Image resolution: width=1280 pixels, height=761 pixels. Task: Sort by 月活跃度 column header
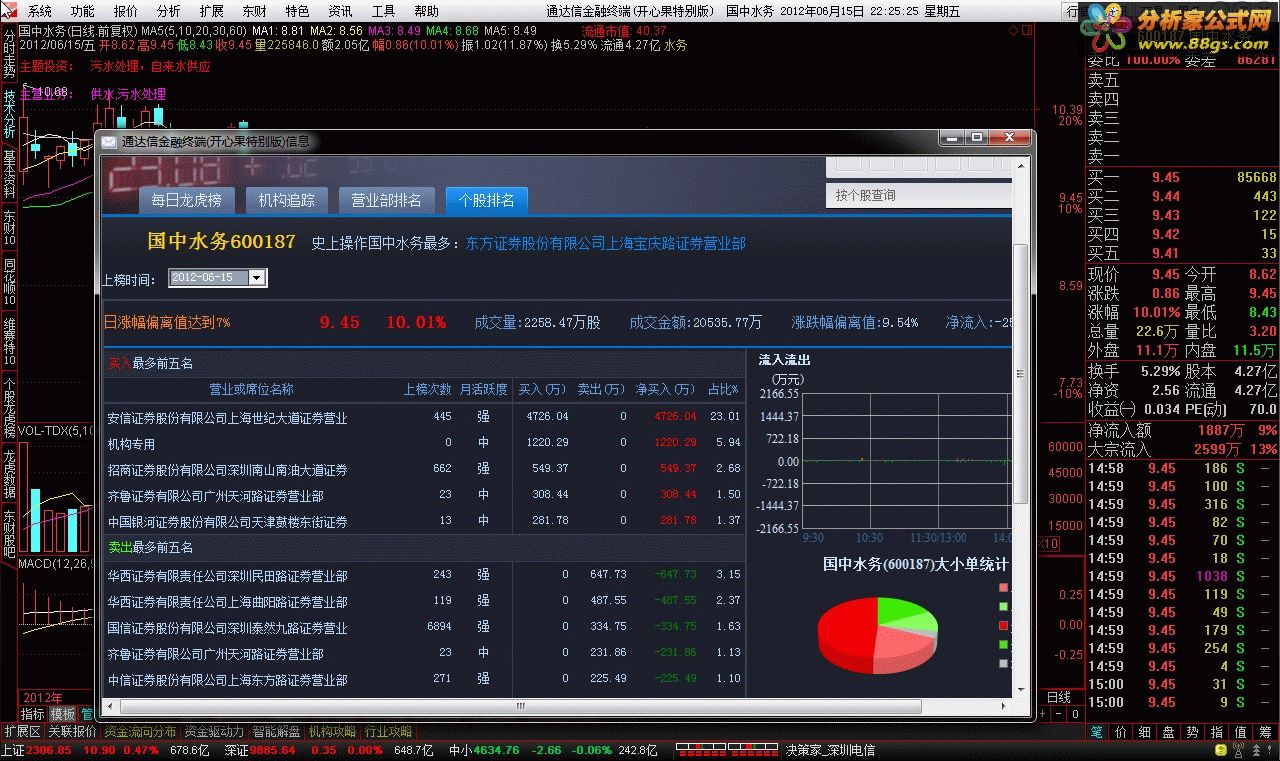coord(483,390)
